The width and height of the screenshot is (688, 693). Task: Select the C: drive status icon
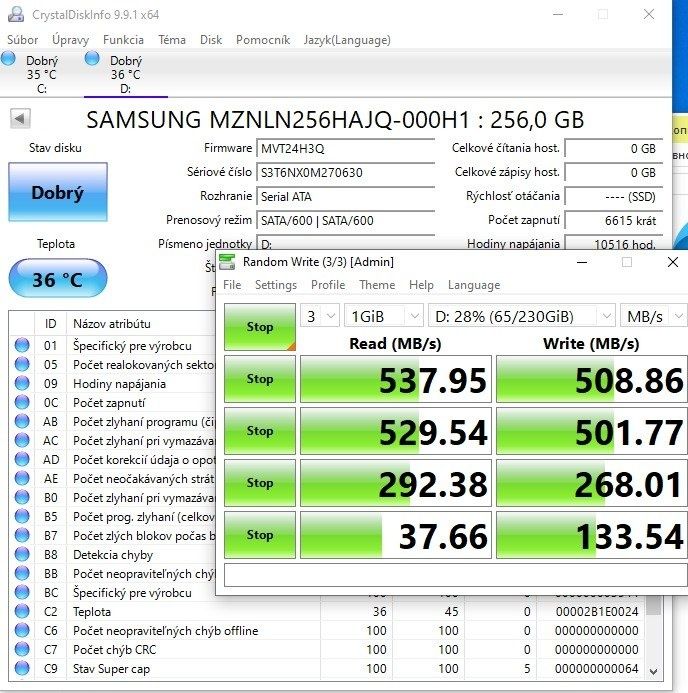pyautogui.click(x=8, y=58)
